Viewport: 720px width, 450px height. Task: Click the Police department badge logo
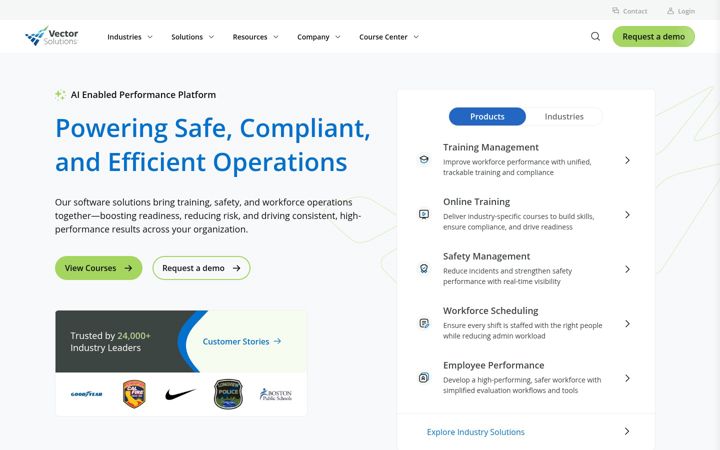[228, 394]
